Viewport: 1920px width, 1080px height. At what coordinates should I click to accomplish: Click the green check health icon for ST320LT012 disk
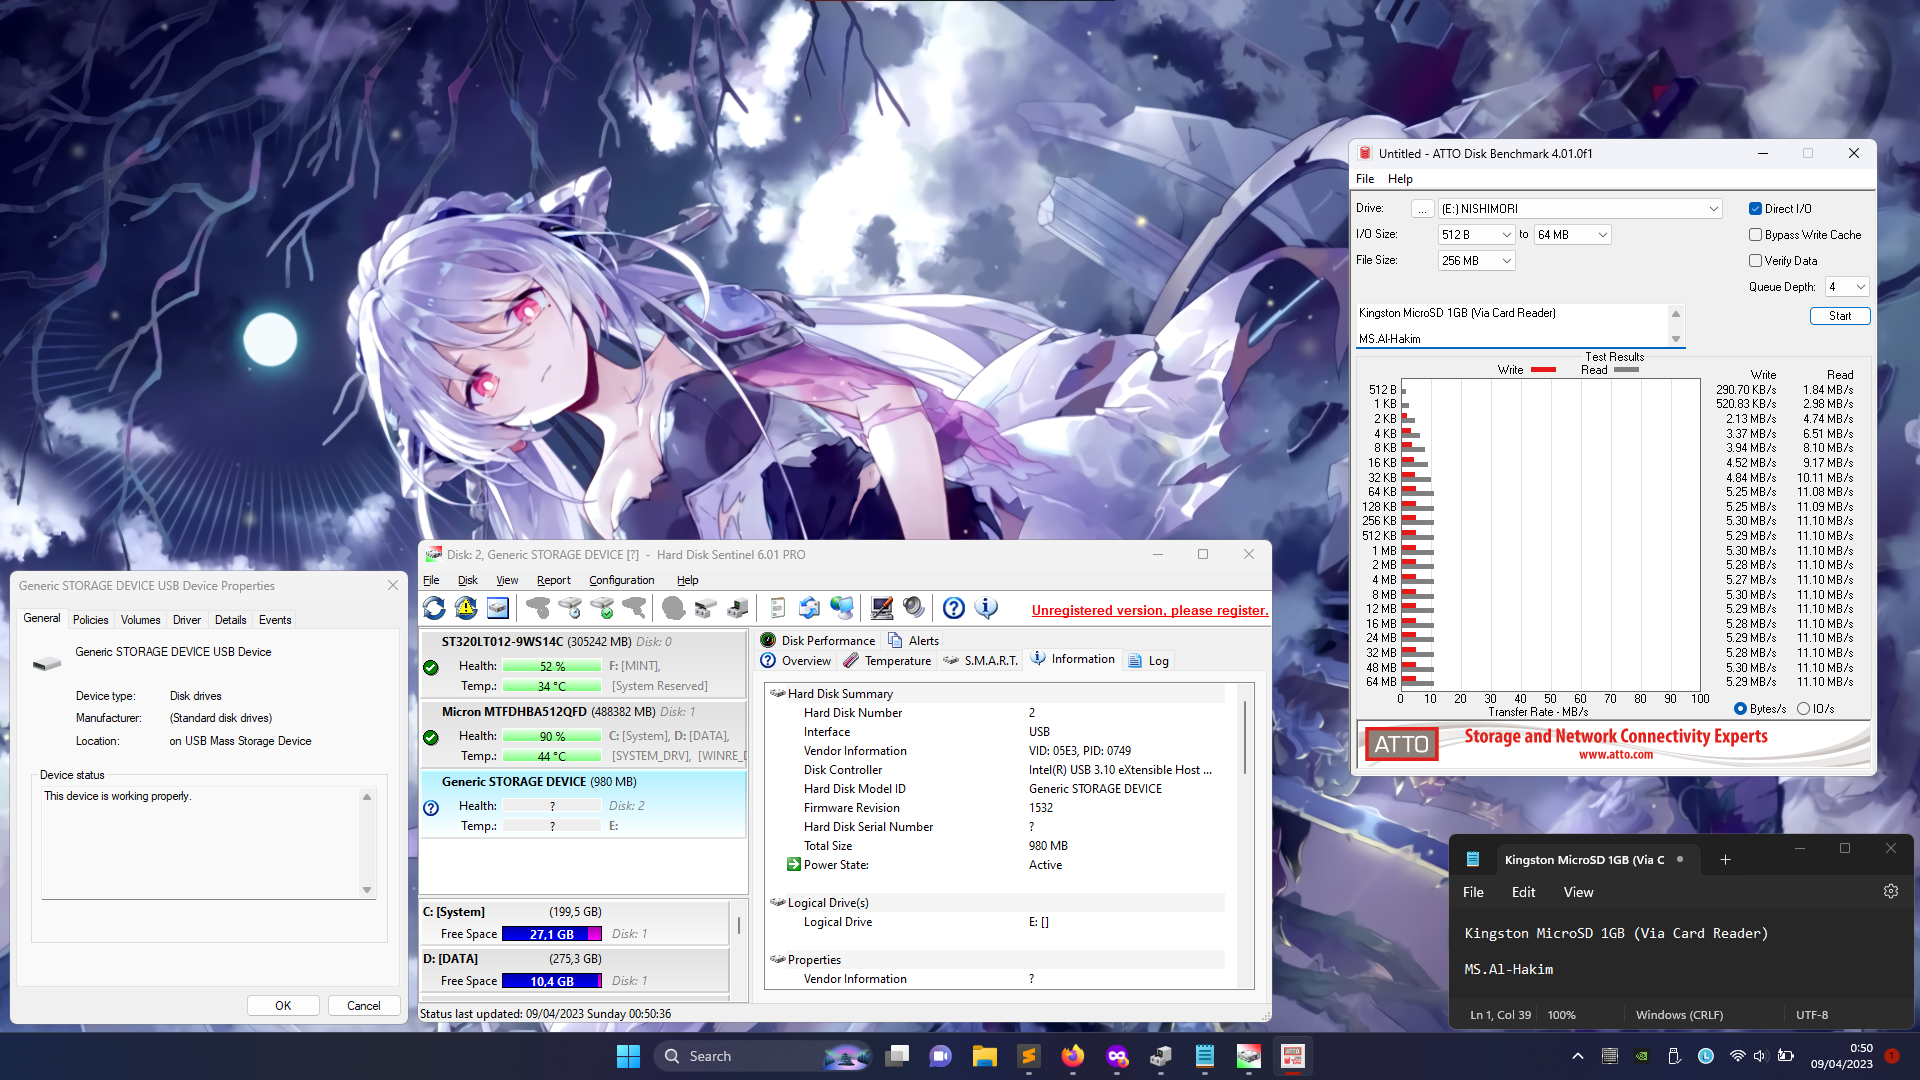tap(431, 667)
